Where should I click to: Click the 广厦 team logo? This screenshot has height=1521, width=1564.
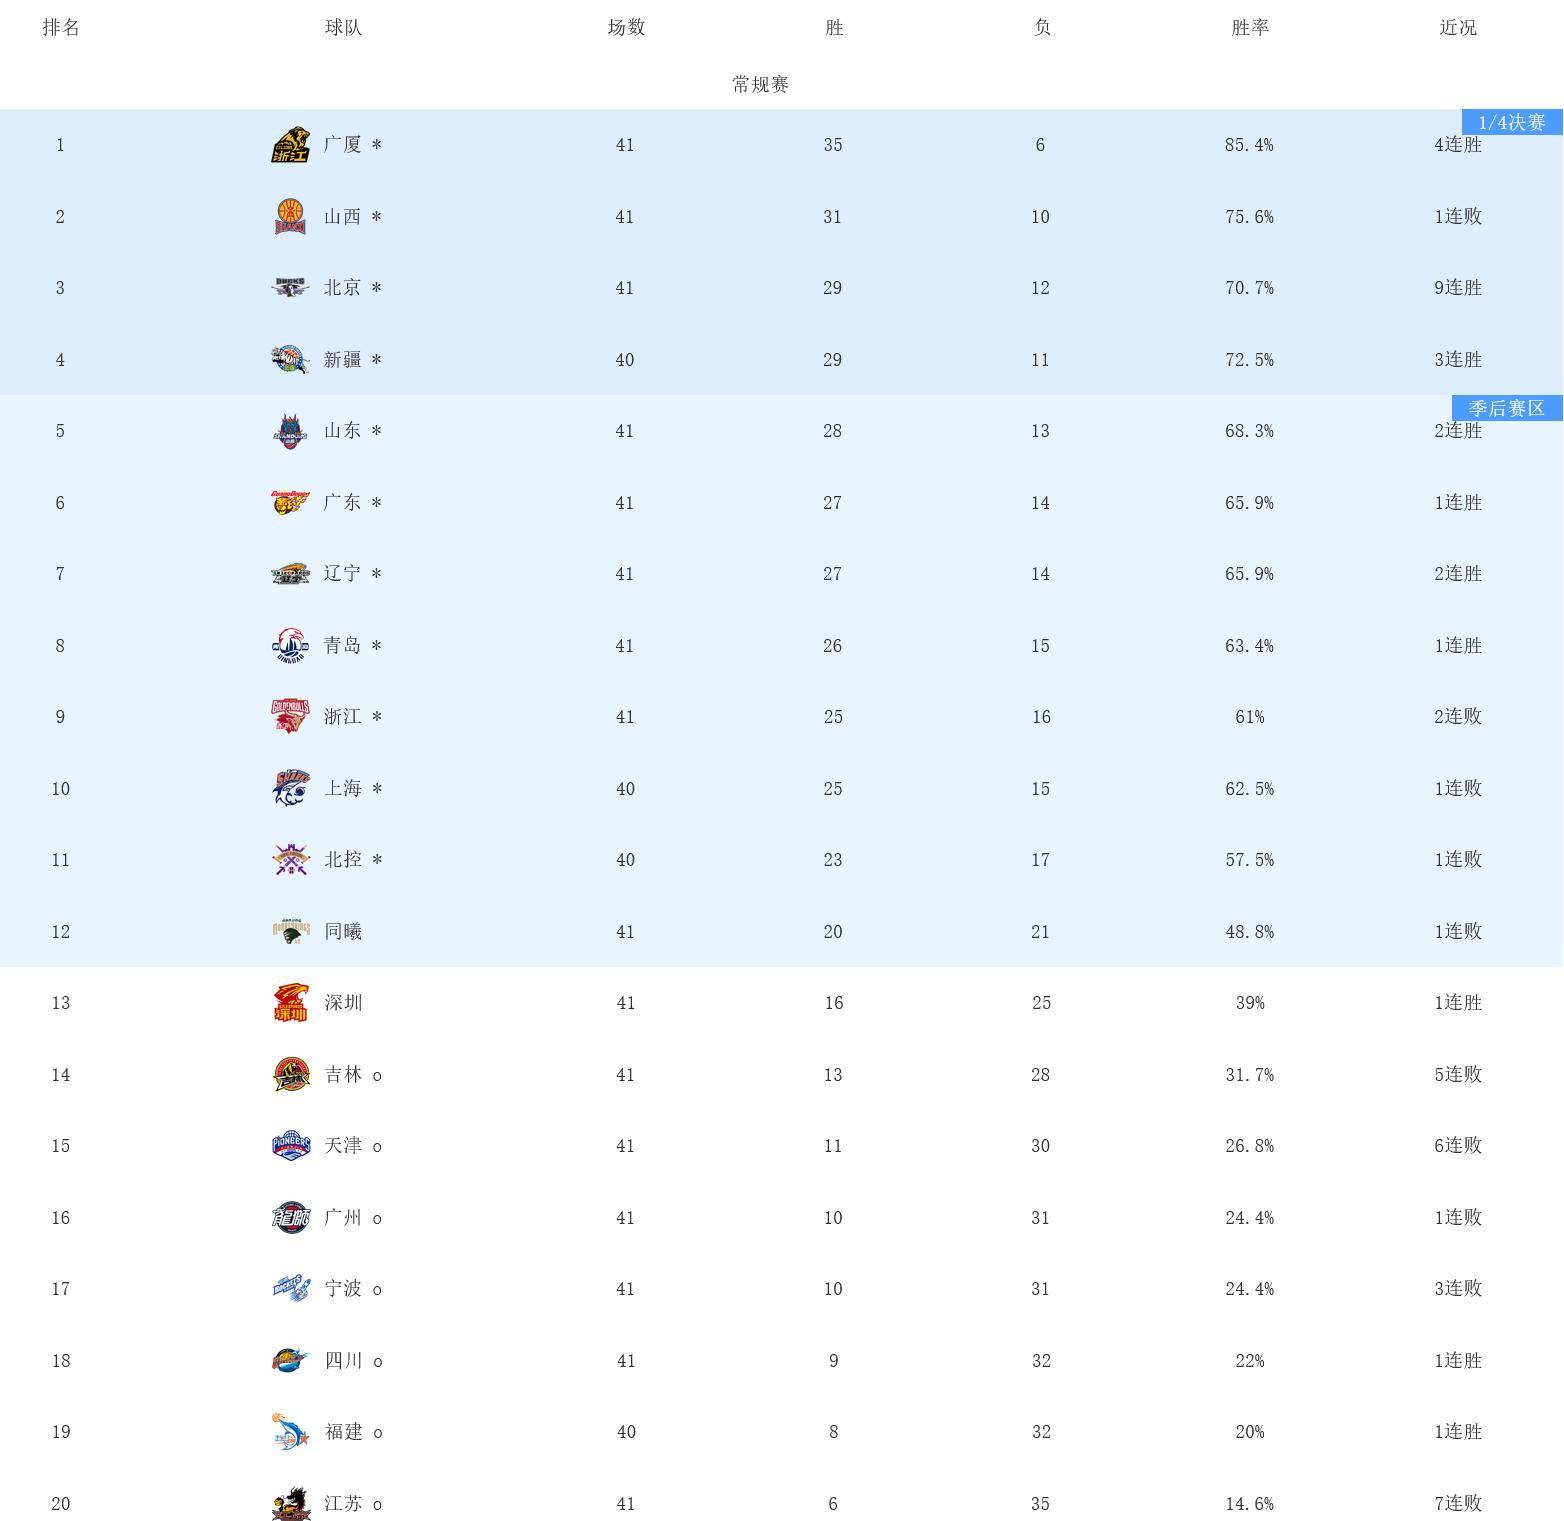[290, 145]
